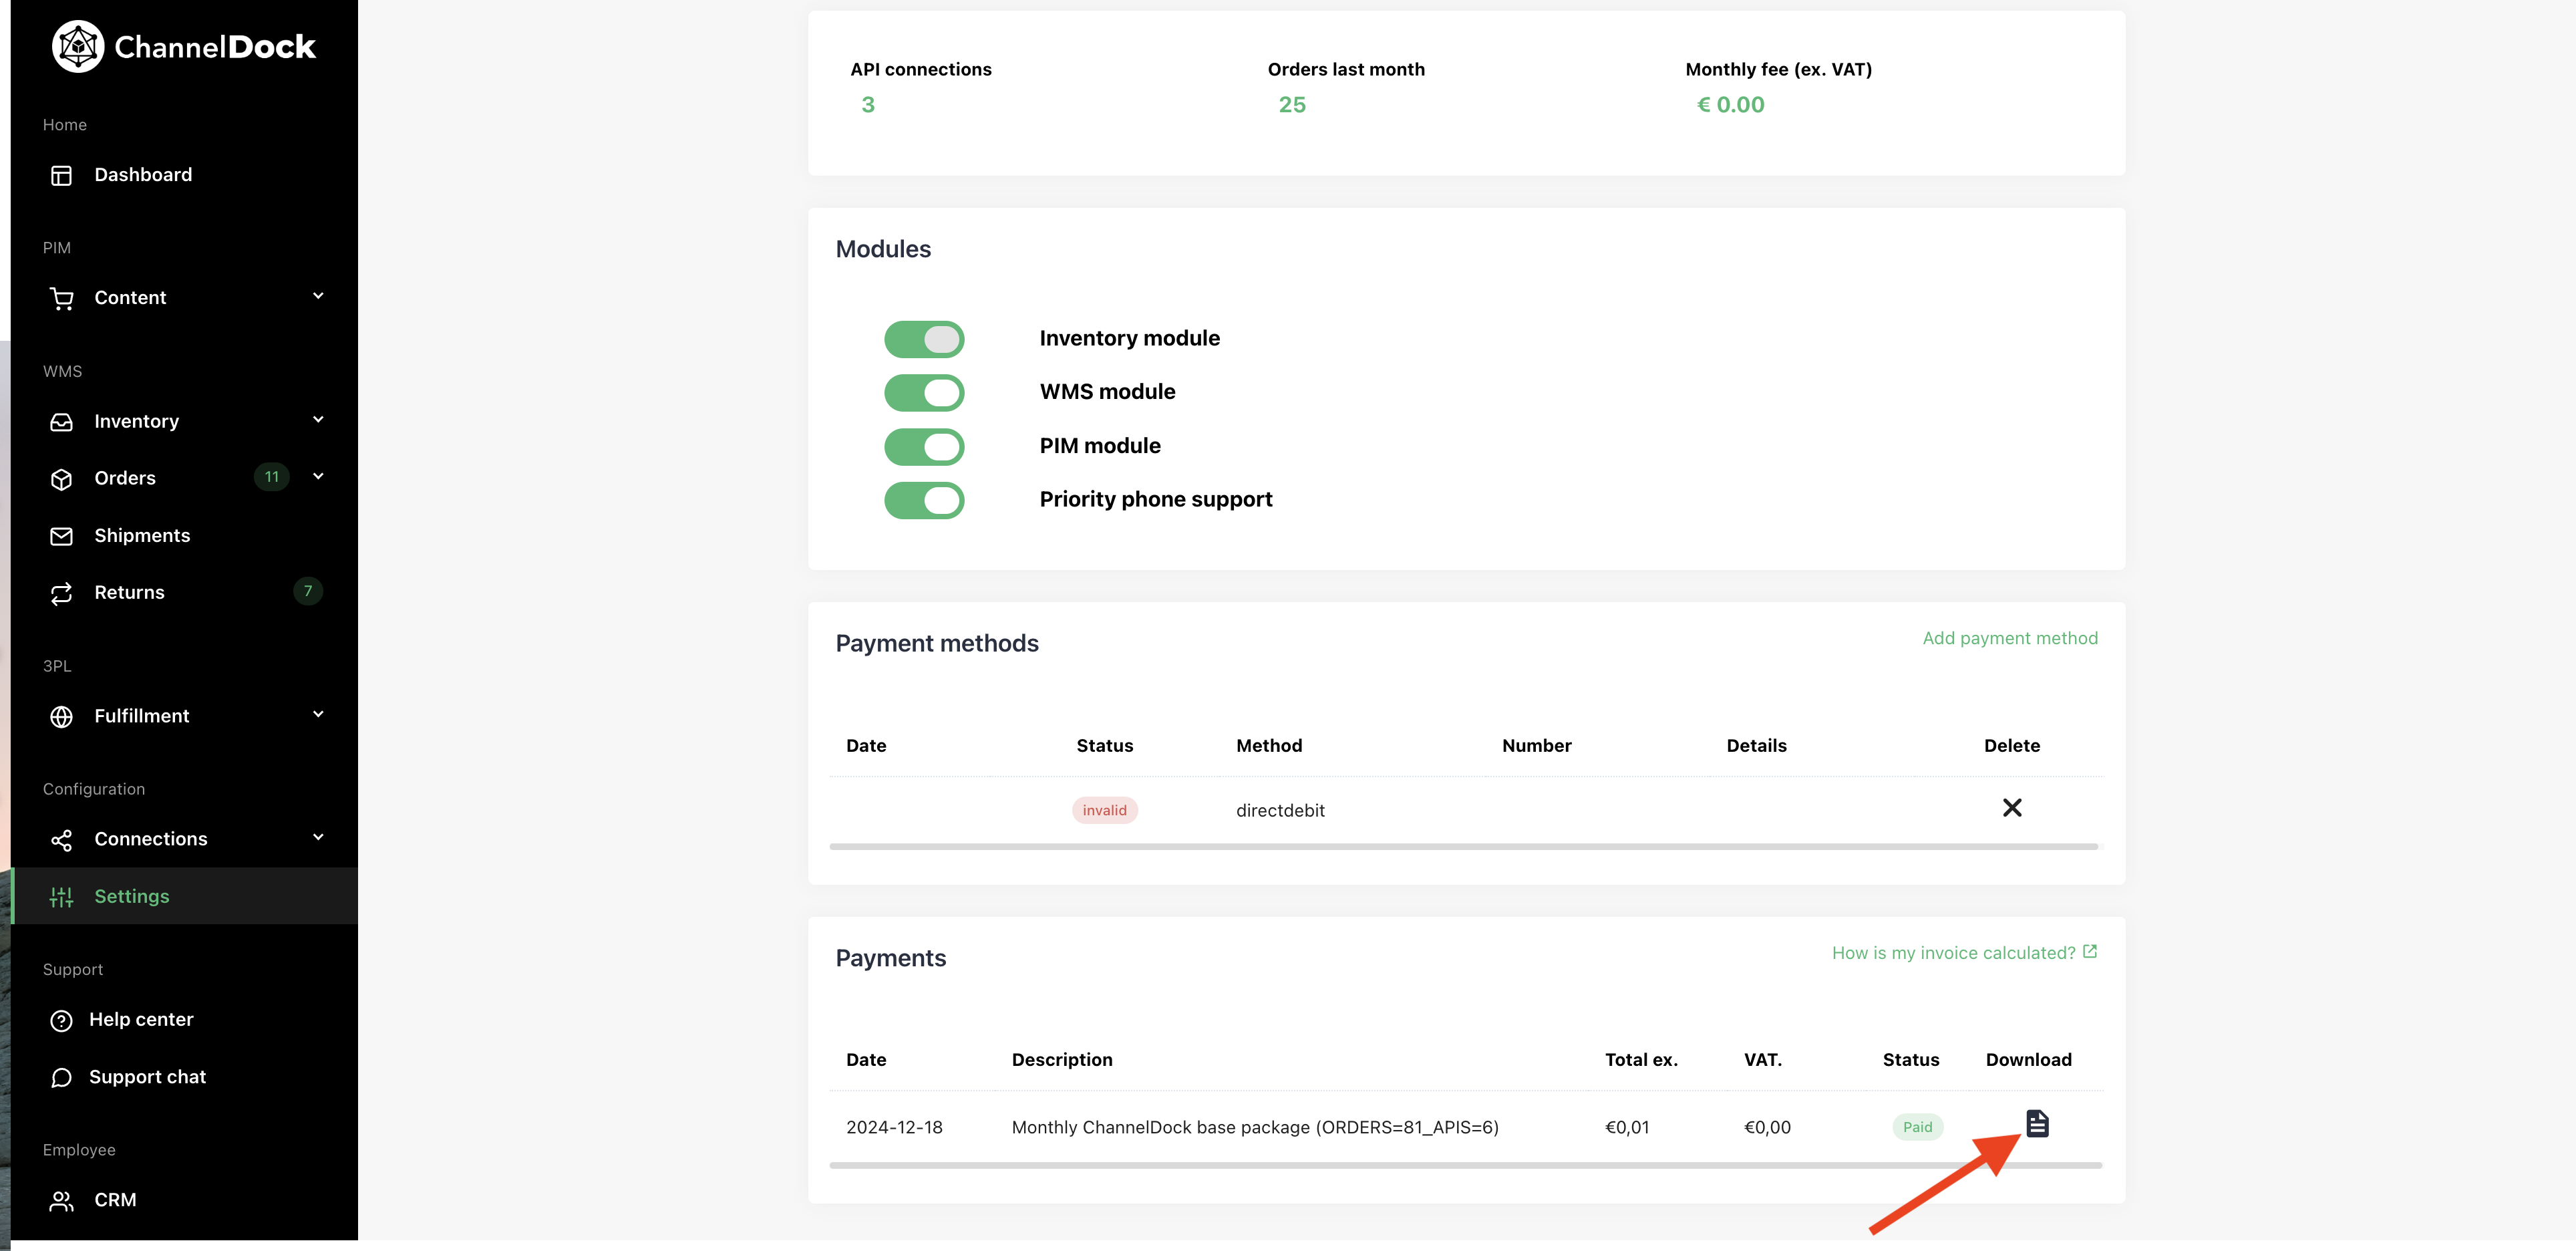The width and height of the screenshot is (2576, 1251).
Task: Open the Dashboard sidebar icon
Action: pos(61,175)
